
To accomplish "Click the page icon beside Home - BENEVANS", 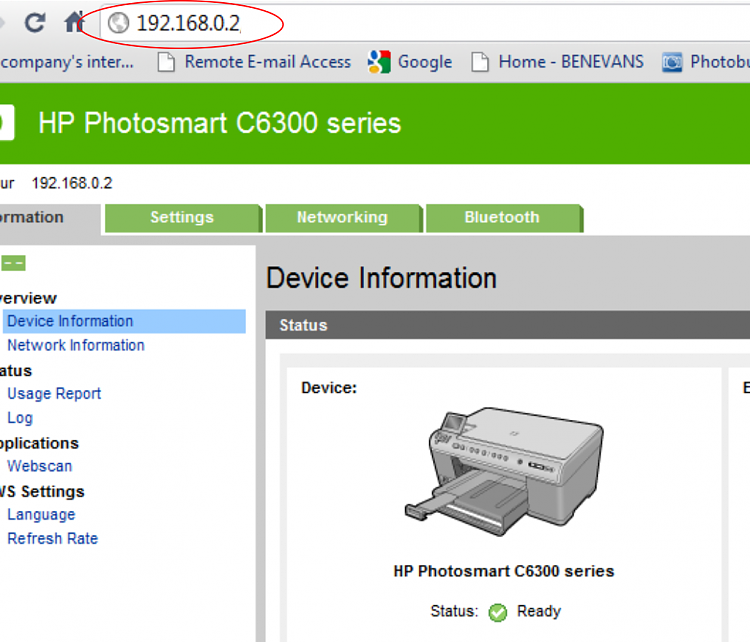I will pos(480,62).
